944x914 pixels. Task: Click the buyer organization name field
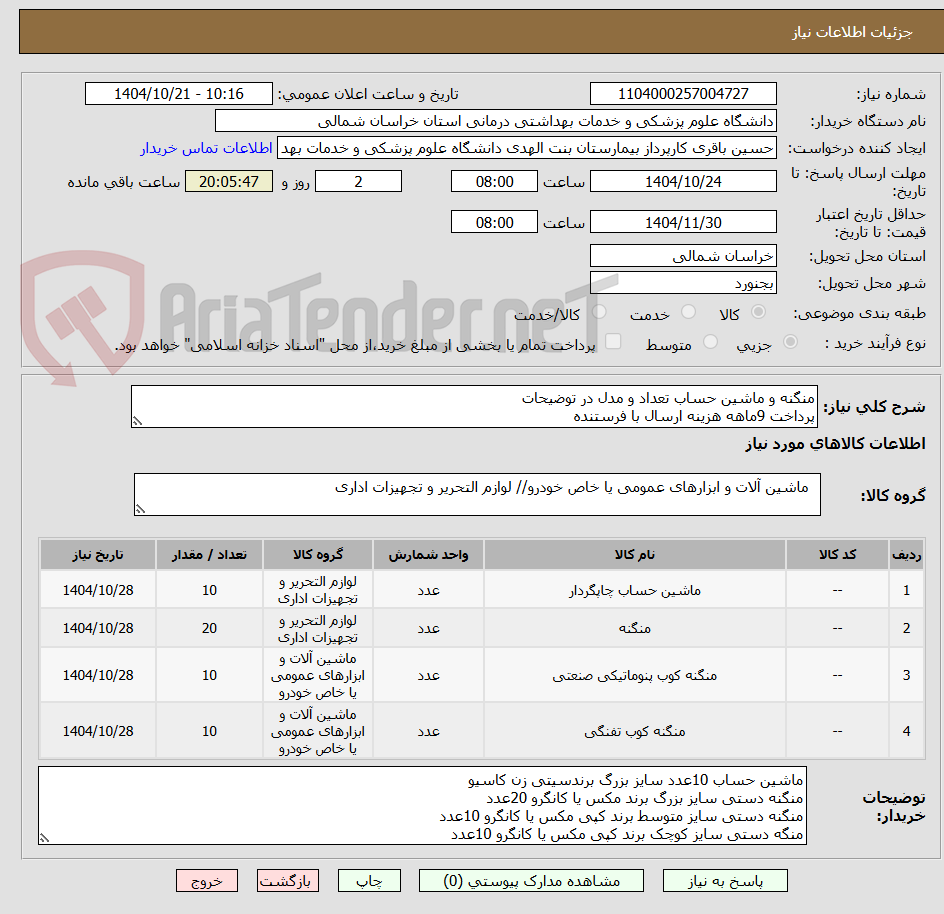(x=495, y=121)
